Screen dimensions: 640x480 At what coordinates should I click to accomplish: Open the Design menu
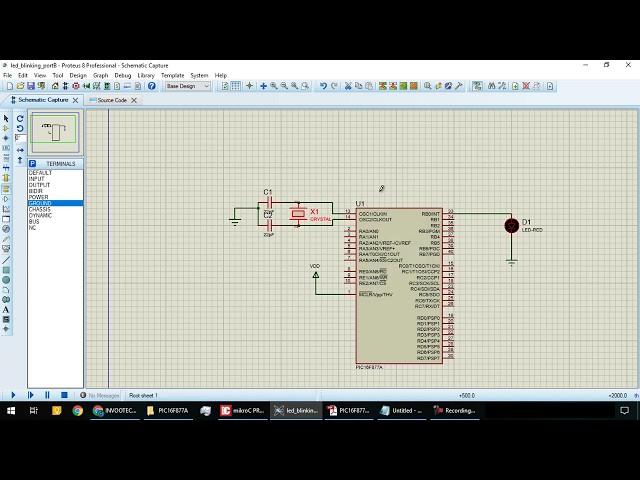(x=78, y=76)
